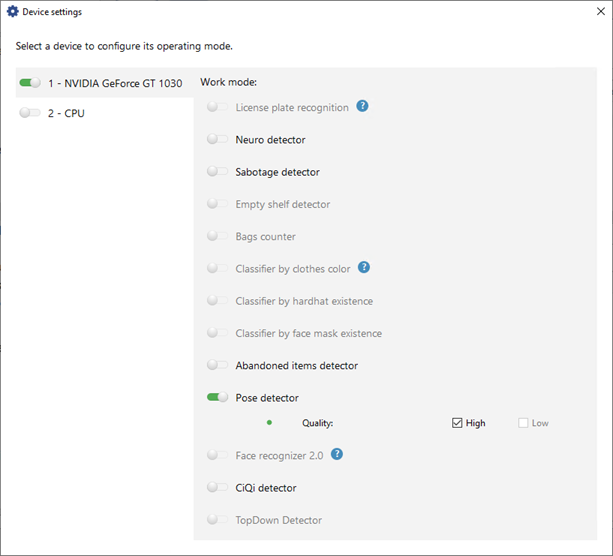Click help icon next to License plate recognition

pyautogui.click(x=363, y=107)
